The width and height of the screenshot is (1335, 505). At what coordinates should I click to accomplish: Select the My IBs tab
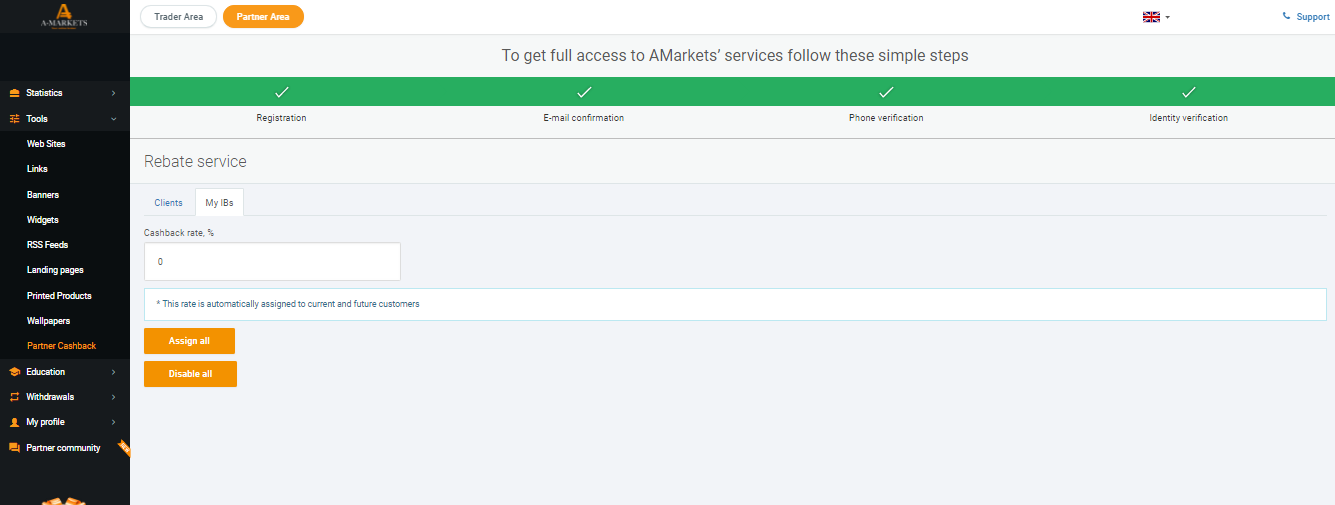(x=219, y=202)
